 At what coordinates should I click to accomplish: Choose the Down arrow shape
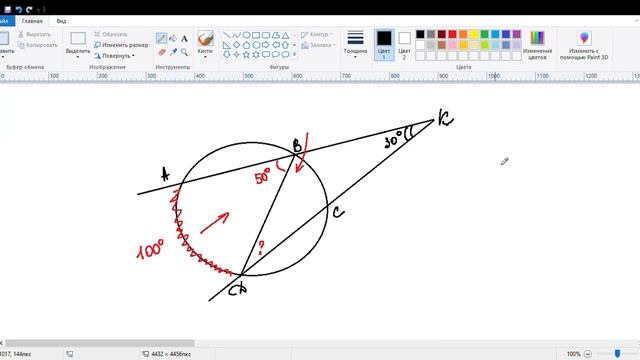click(227, 54)
